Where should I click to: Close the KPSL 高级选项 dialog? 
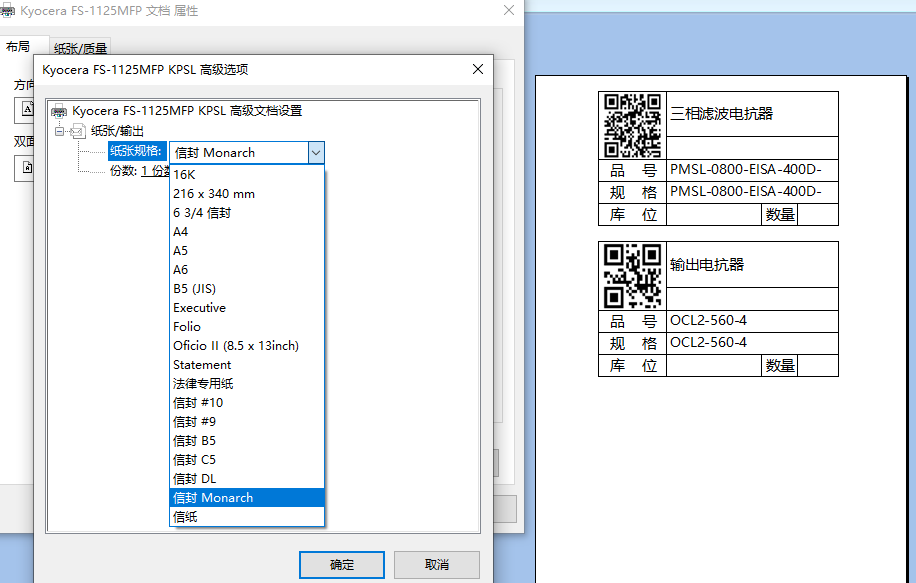click(478, 69)
